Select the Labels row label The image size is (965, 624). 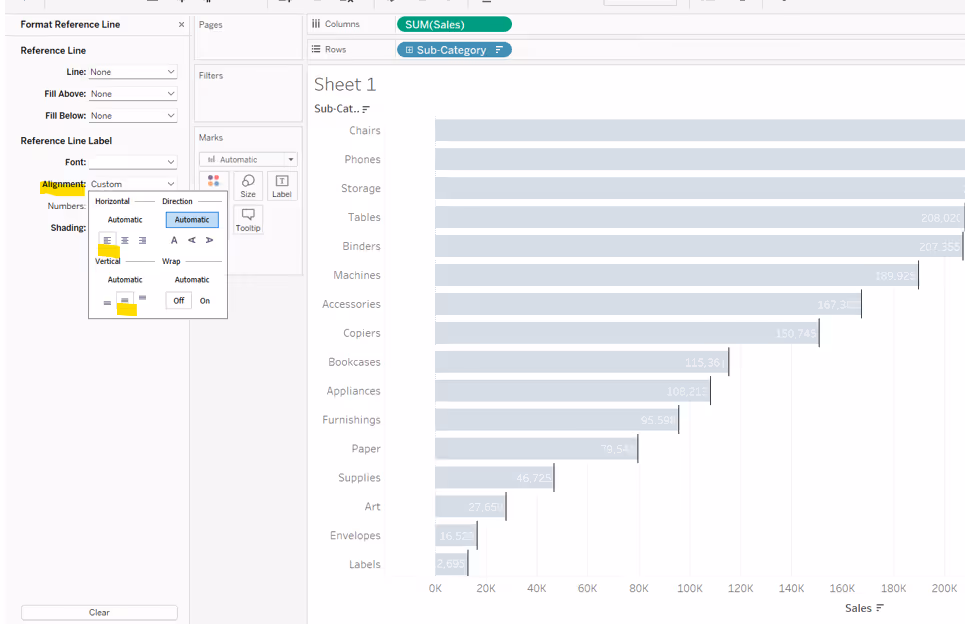[365, 564]
